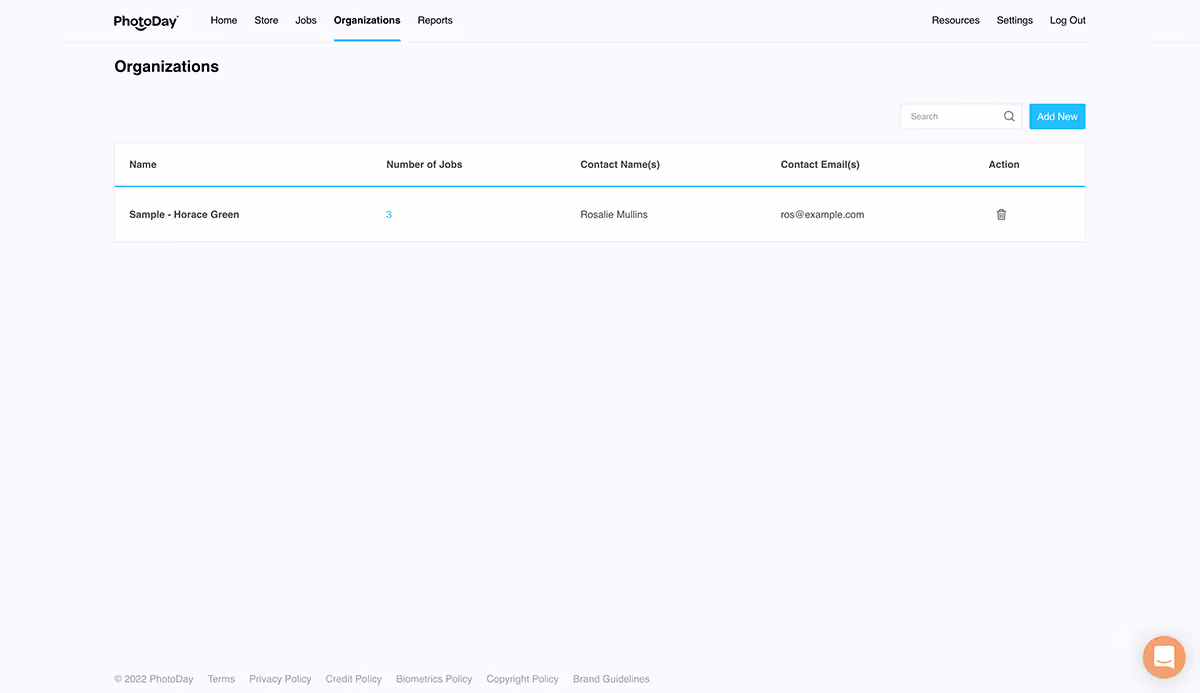The height and width of the screenshot is (693, 1200).
Task: Click the Name column header
Action: pyautogui.click(x=143, y=164)
